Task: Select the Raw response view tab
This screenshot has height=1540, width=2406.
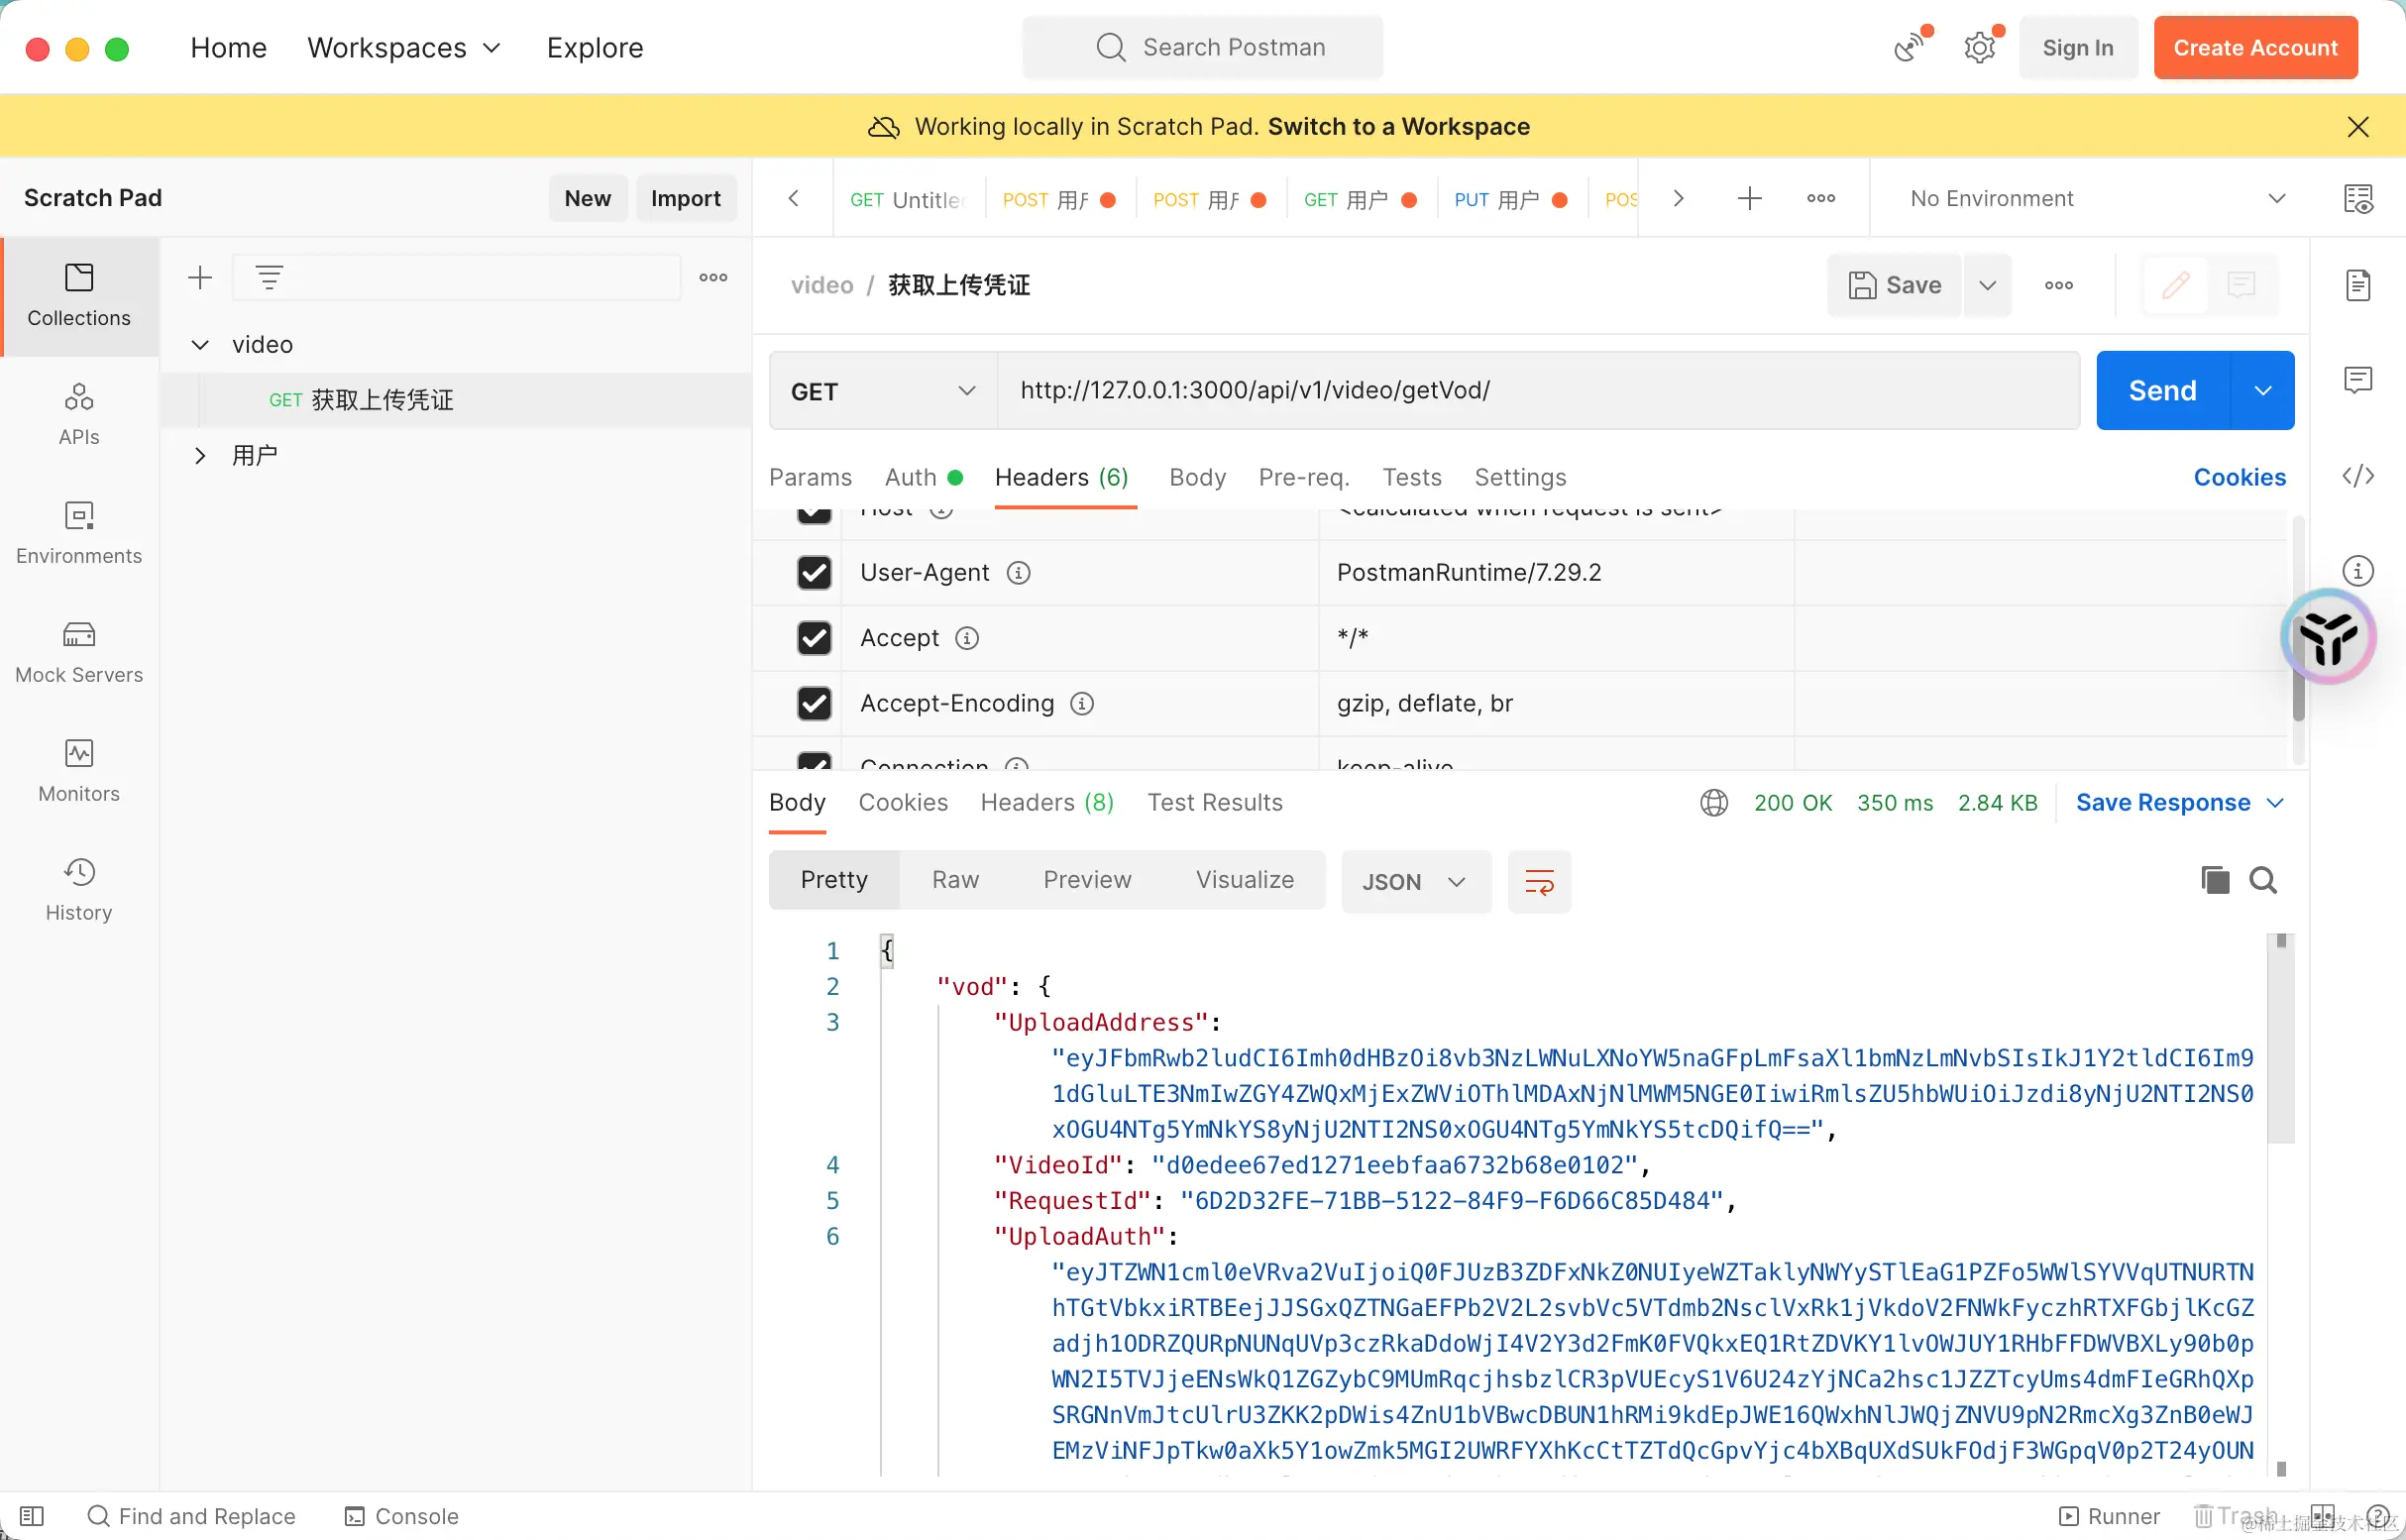Action: (x=954, y=880)
